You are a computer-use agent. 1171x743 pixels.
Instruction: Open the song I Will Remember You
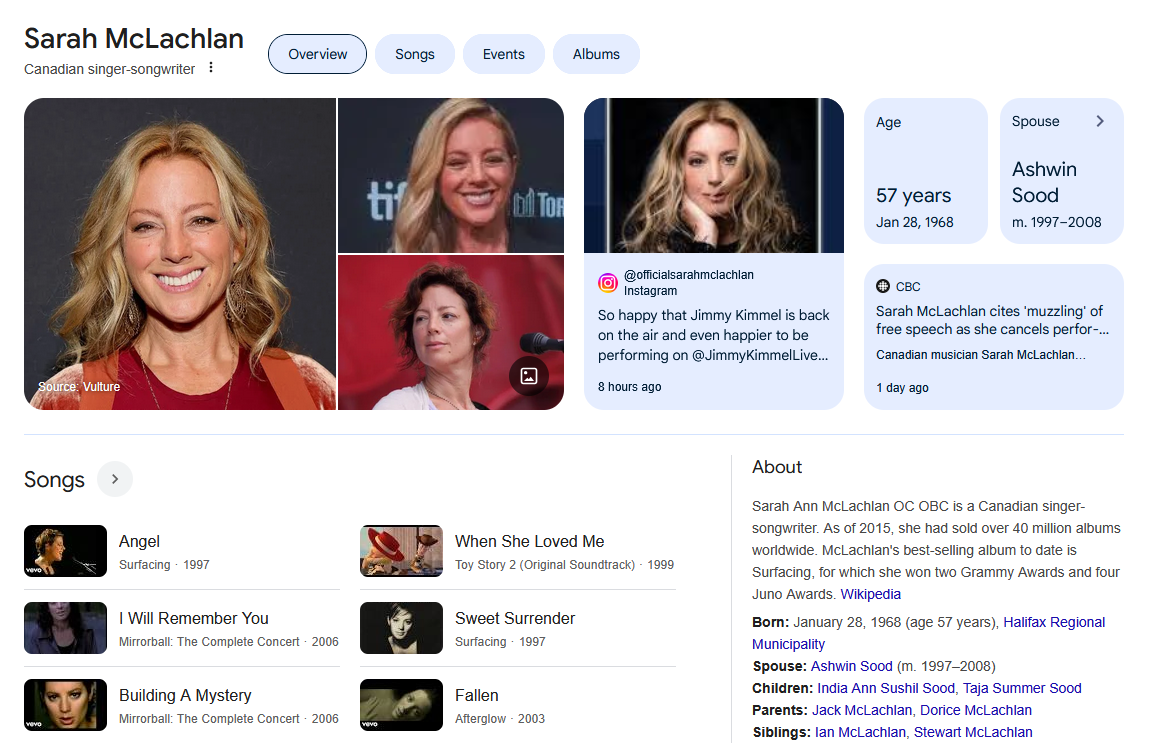point(193,618)
